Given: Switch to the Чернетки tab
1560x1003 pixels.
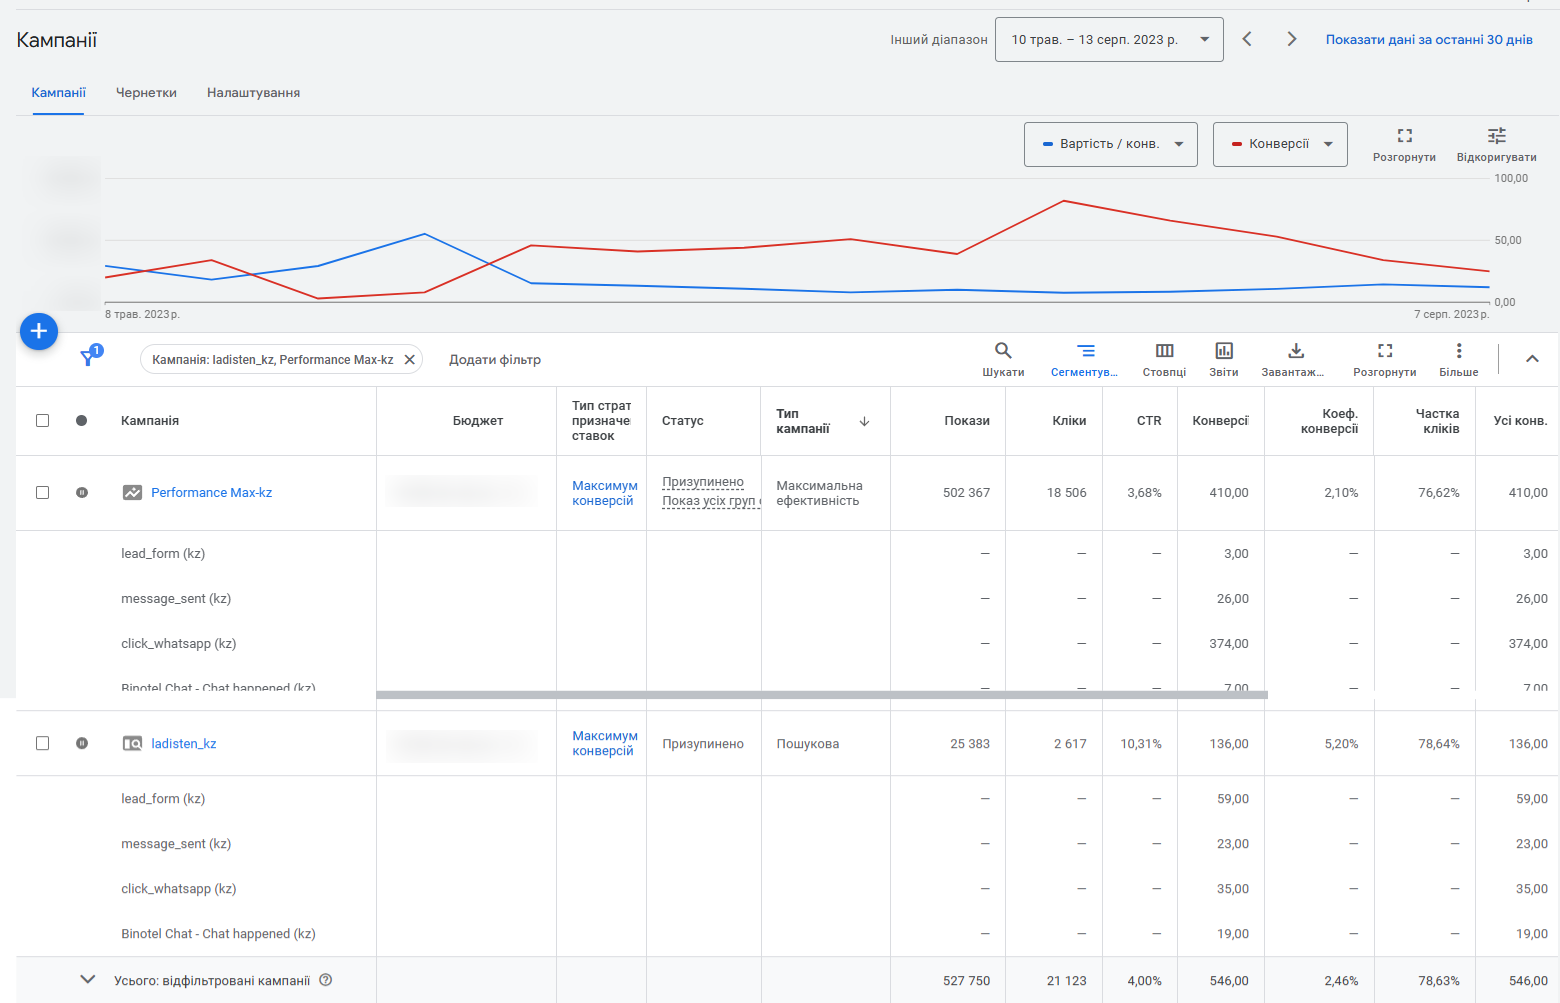Looking at the screenshot, I should (146, 93).
